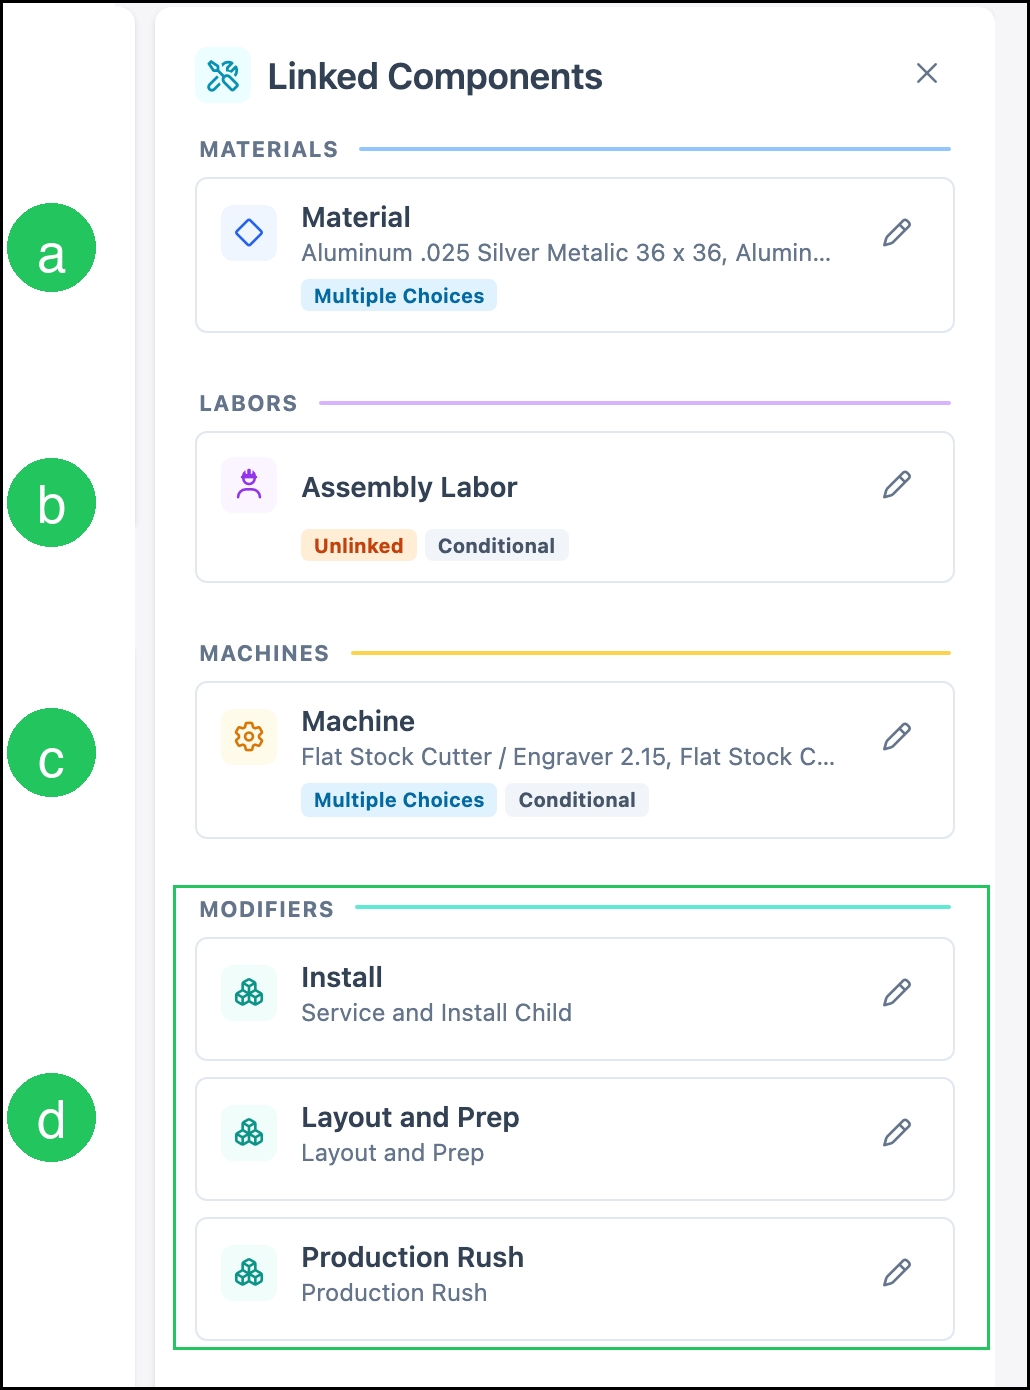Edit the Machine component pencil icon
Screen dimensions: 1030x1390
(x=897, y=736)
